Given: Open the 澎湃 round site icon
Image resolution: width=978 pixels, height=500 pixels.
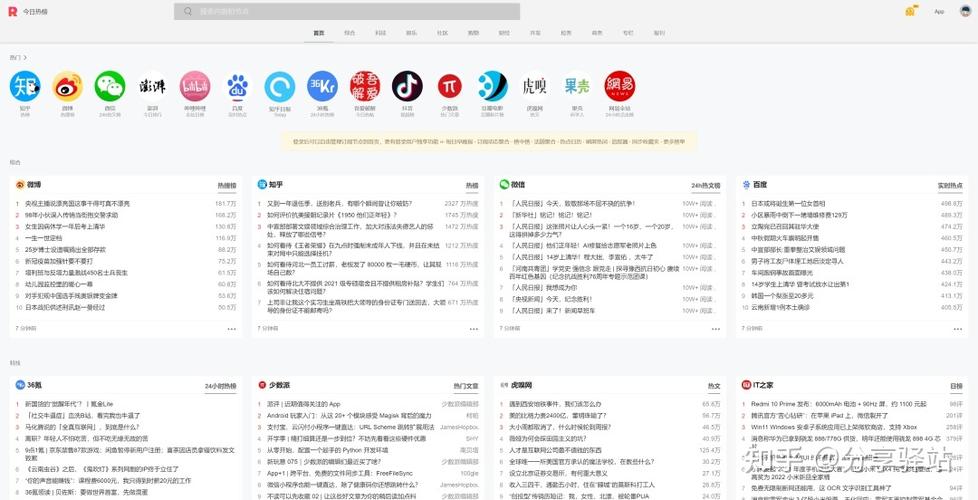Looking at the screenshot, I should coord(152,86).
